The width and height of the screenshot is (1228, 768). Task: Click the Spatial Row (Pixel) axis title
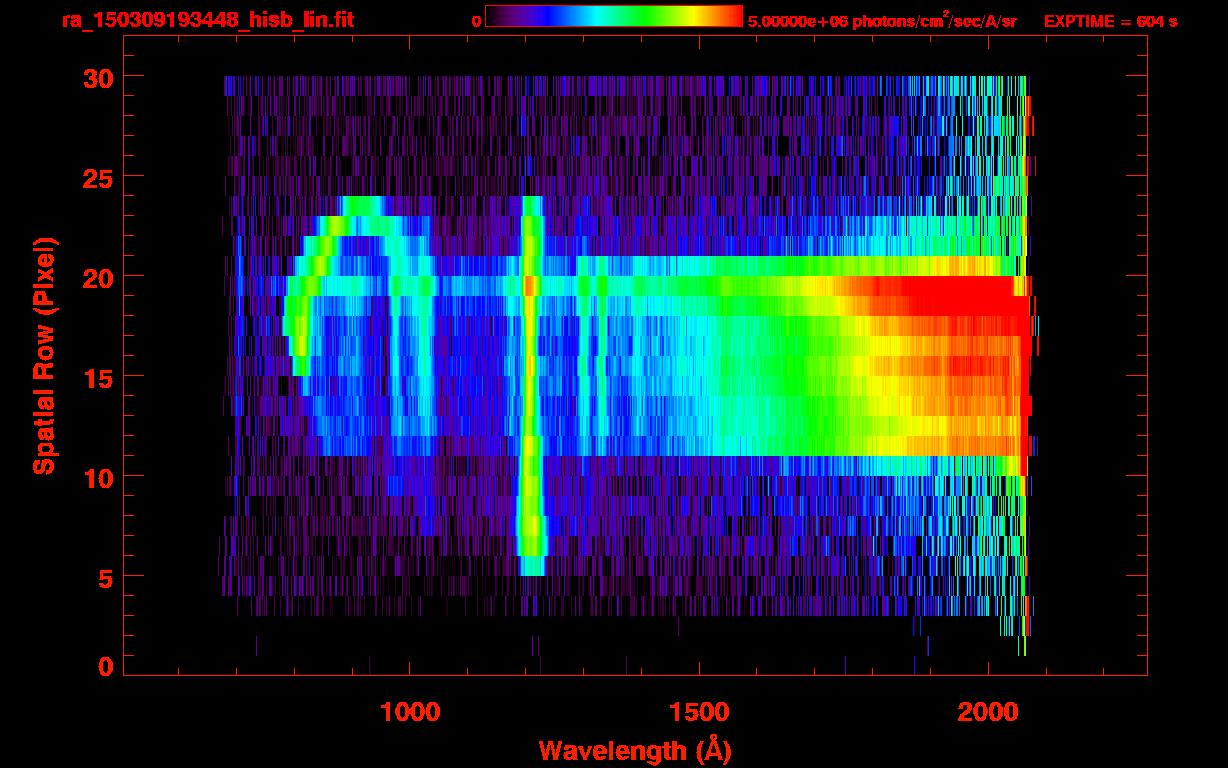click(x=44, y=356)
